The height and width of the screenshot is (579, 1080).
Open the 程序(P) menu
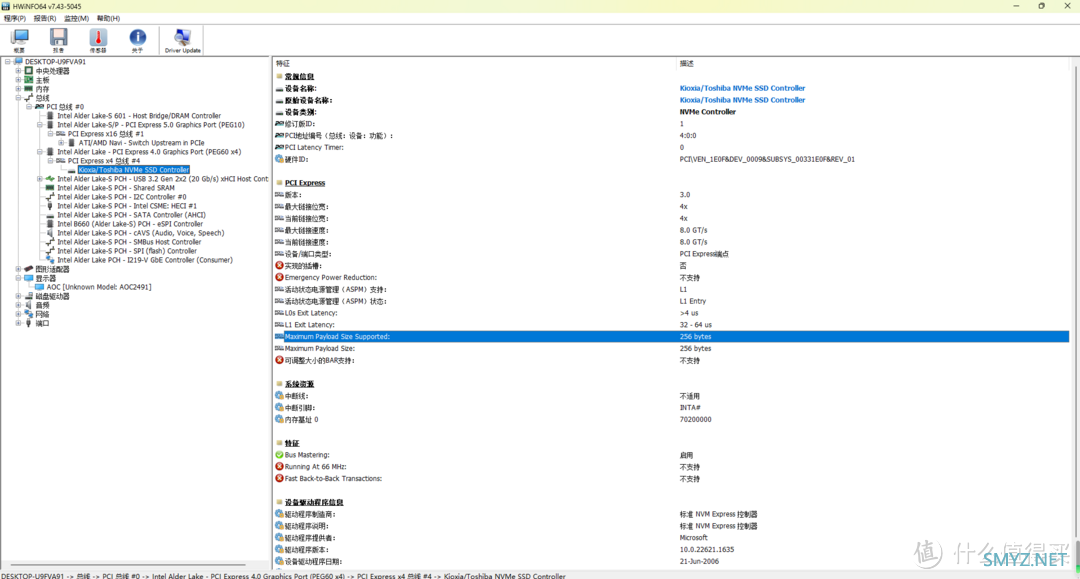click(x=14, y=19)
